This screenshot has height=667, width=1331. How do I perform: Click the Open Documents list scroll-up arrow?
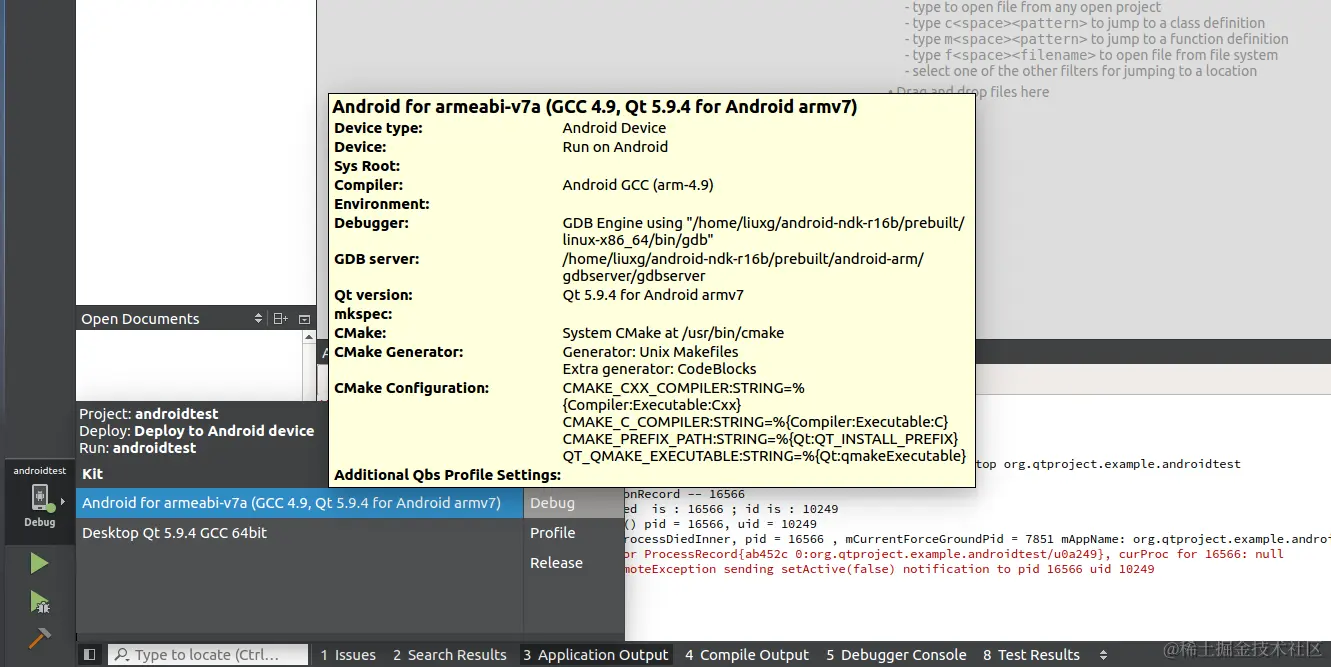click(309, 338)
